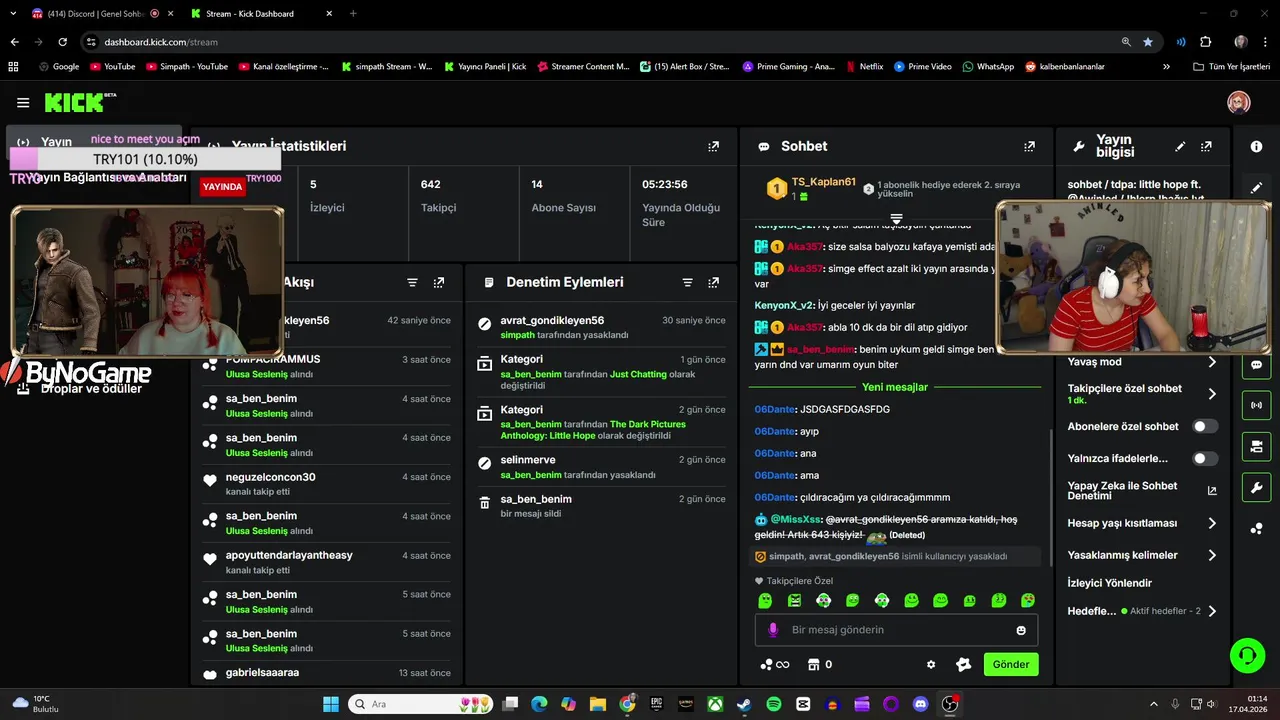
Task: Open the Simpath - YouTube bookmark
Action: click(187, 66)
